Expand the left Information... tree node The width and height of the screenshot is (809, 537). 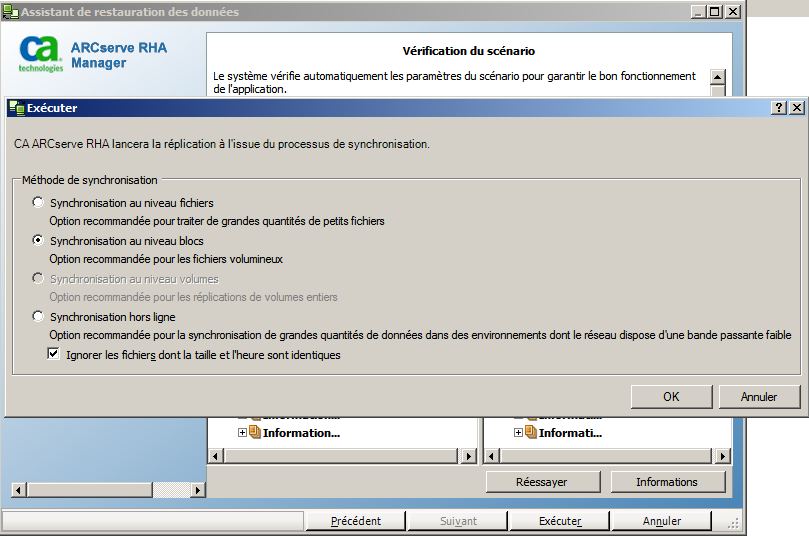click(242, 432)
